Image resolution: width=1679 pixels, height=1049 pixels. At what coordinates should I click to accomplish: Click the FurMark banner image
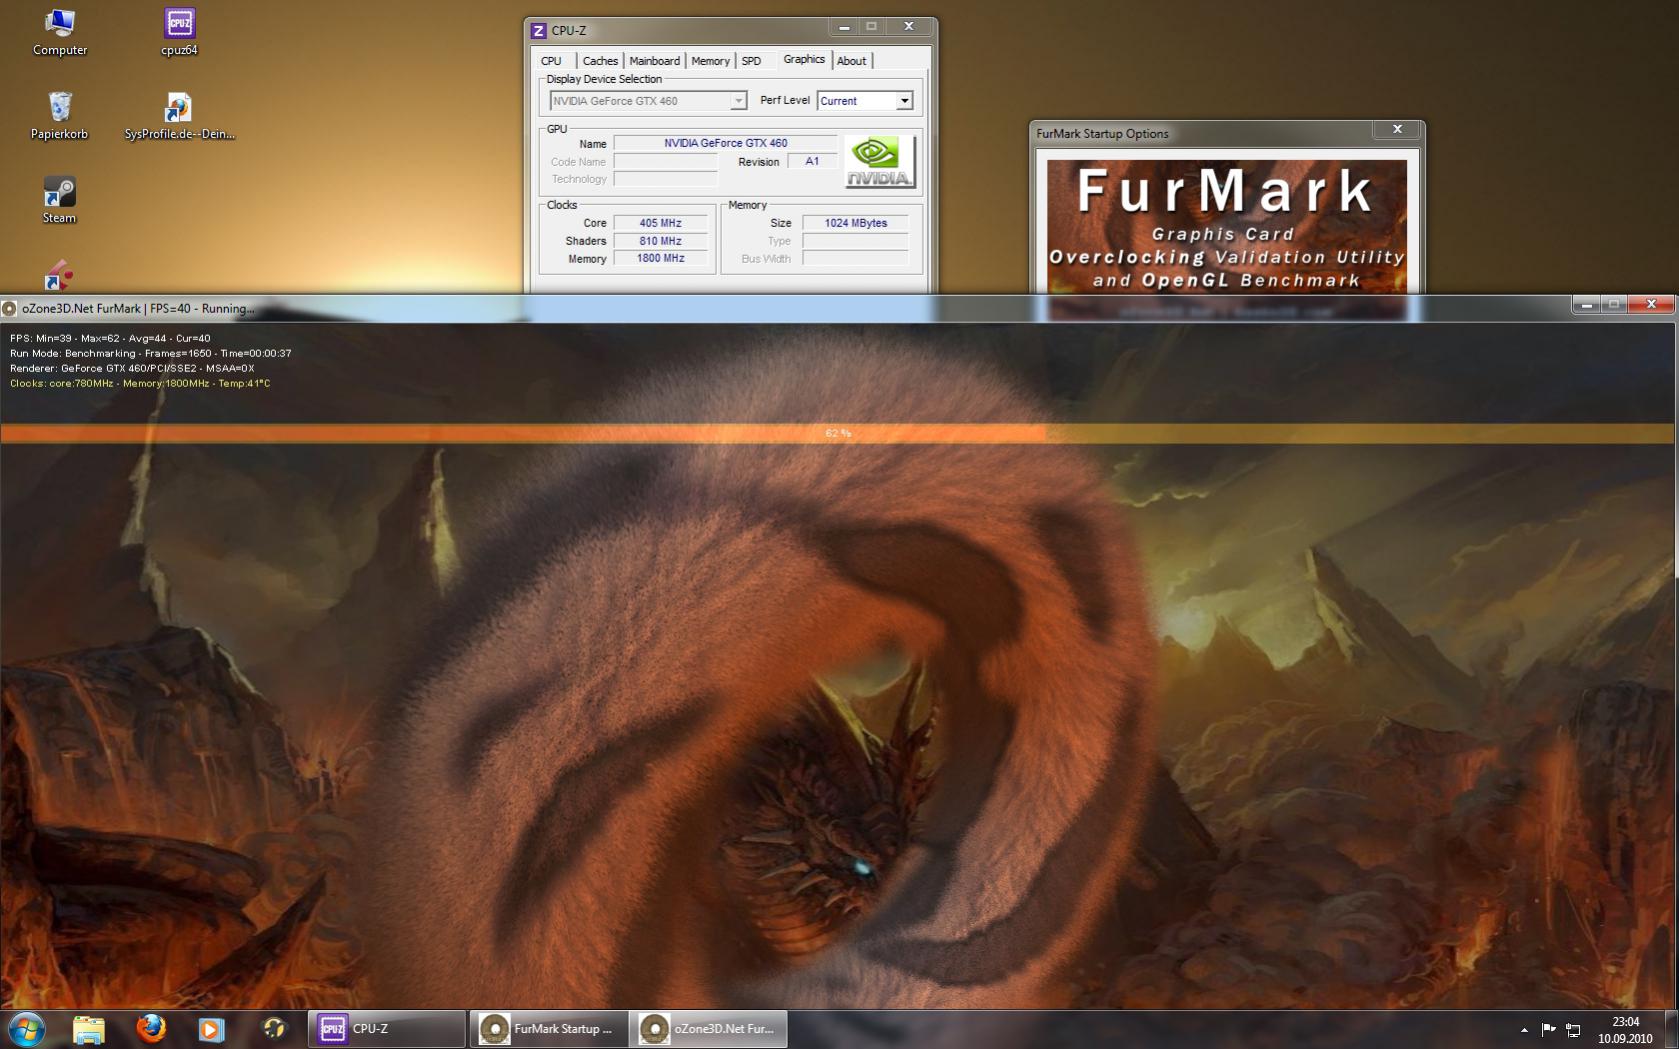1227,226
